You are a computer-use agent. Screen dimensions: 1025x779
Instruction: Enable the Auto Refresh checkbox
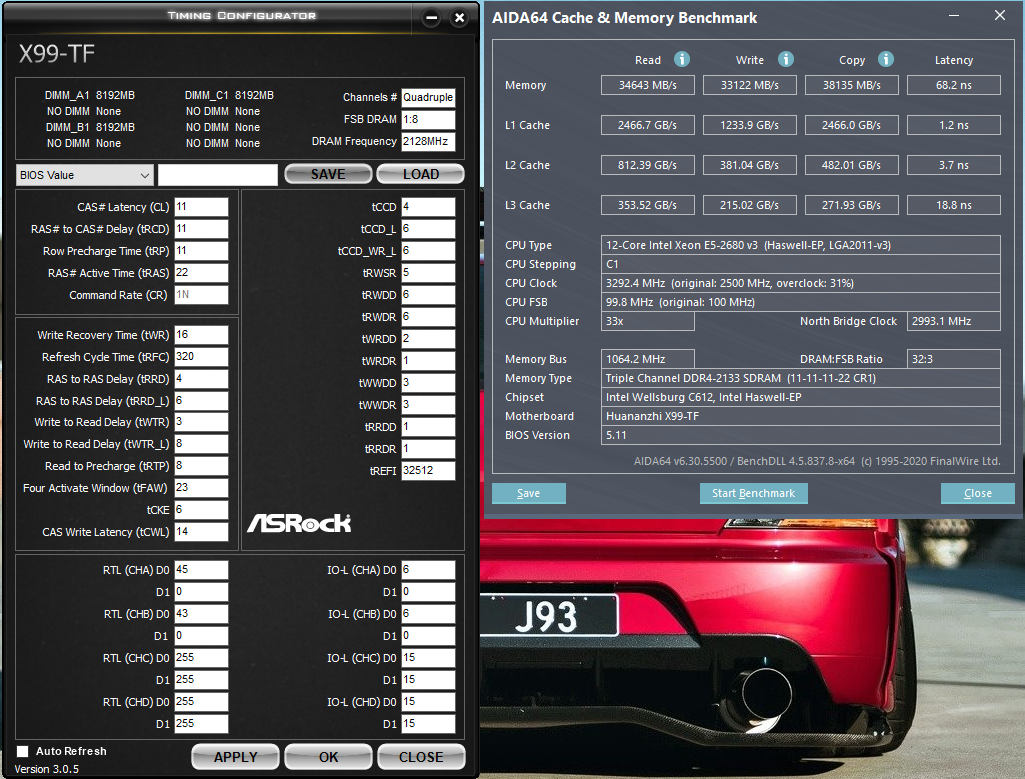23,751
